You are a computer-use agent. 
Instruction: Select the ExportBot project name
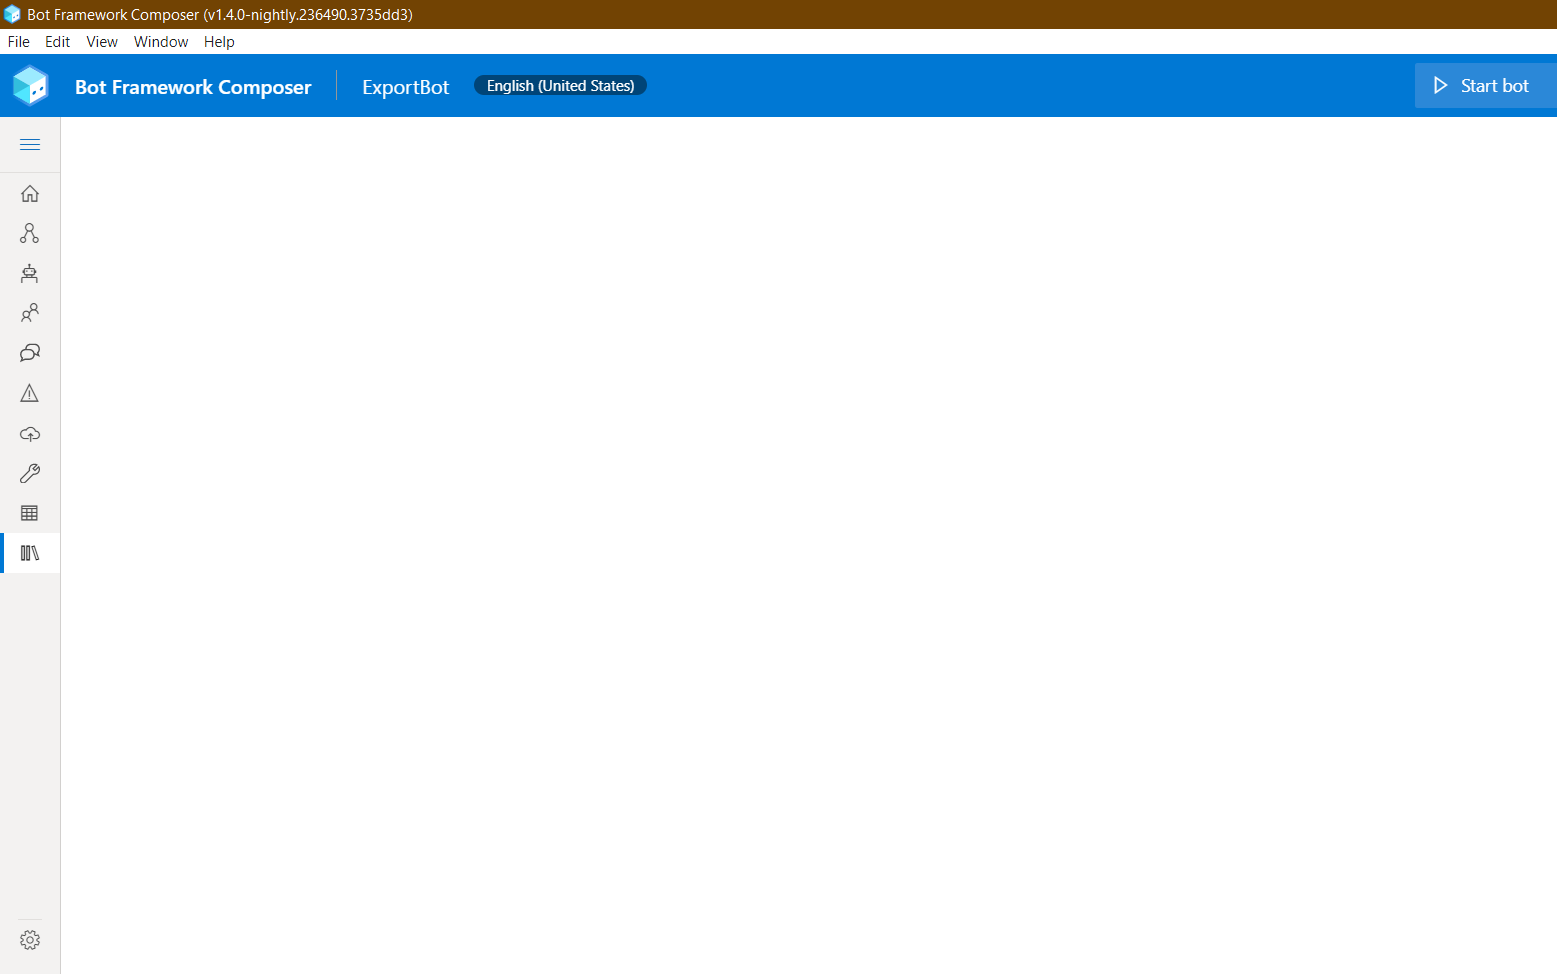click(x=405, y=87)
